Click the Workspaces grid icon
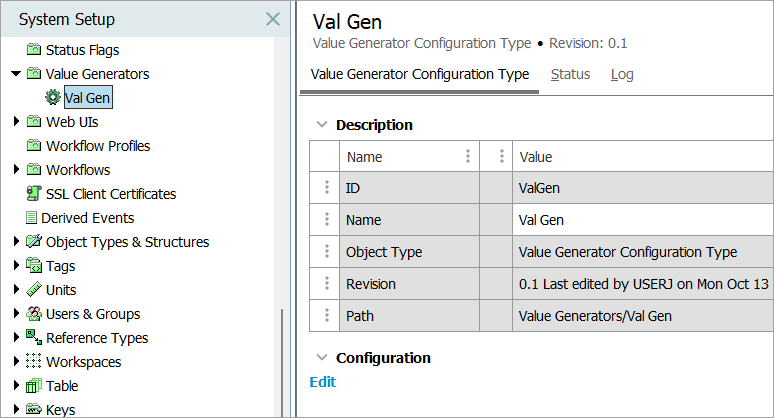Image resolution: width=774 pixels, height=418 pixels. tap(34, 362)
